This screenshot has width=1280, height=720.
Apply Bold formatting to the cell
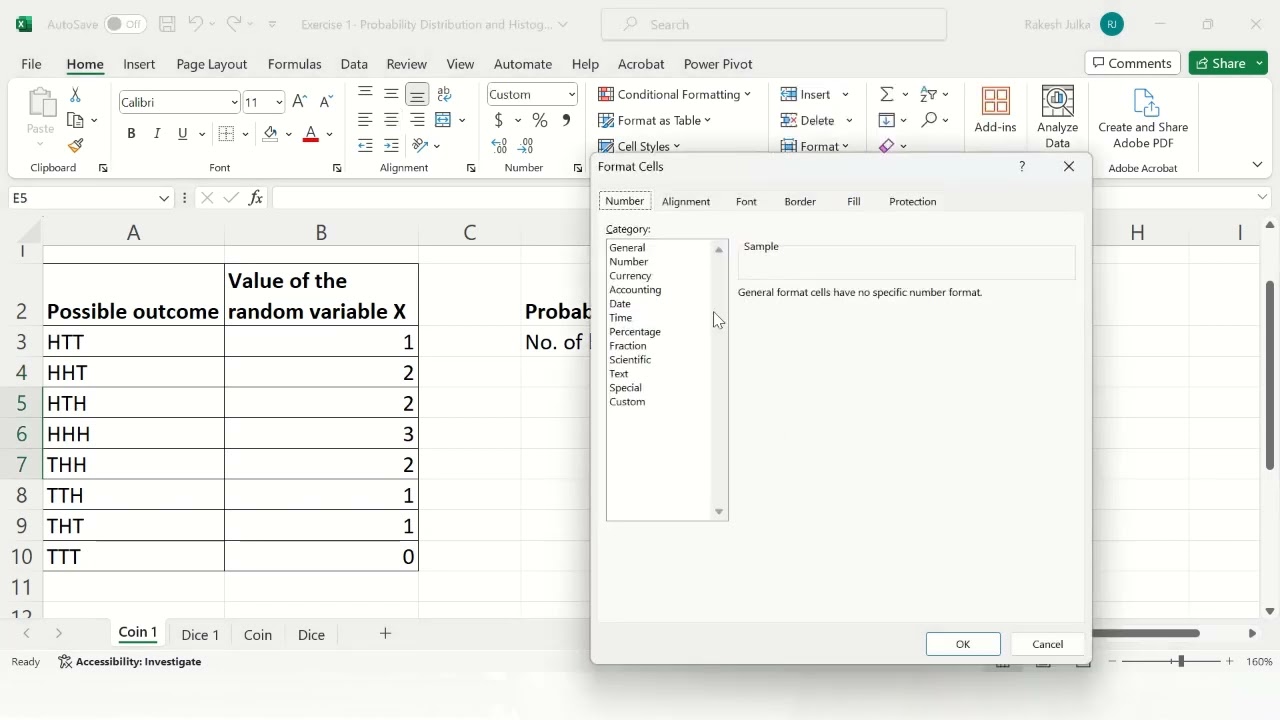[x=131, y=134]
